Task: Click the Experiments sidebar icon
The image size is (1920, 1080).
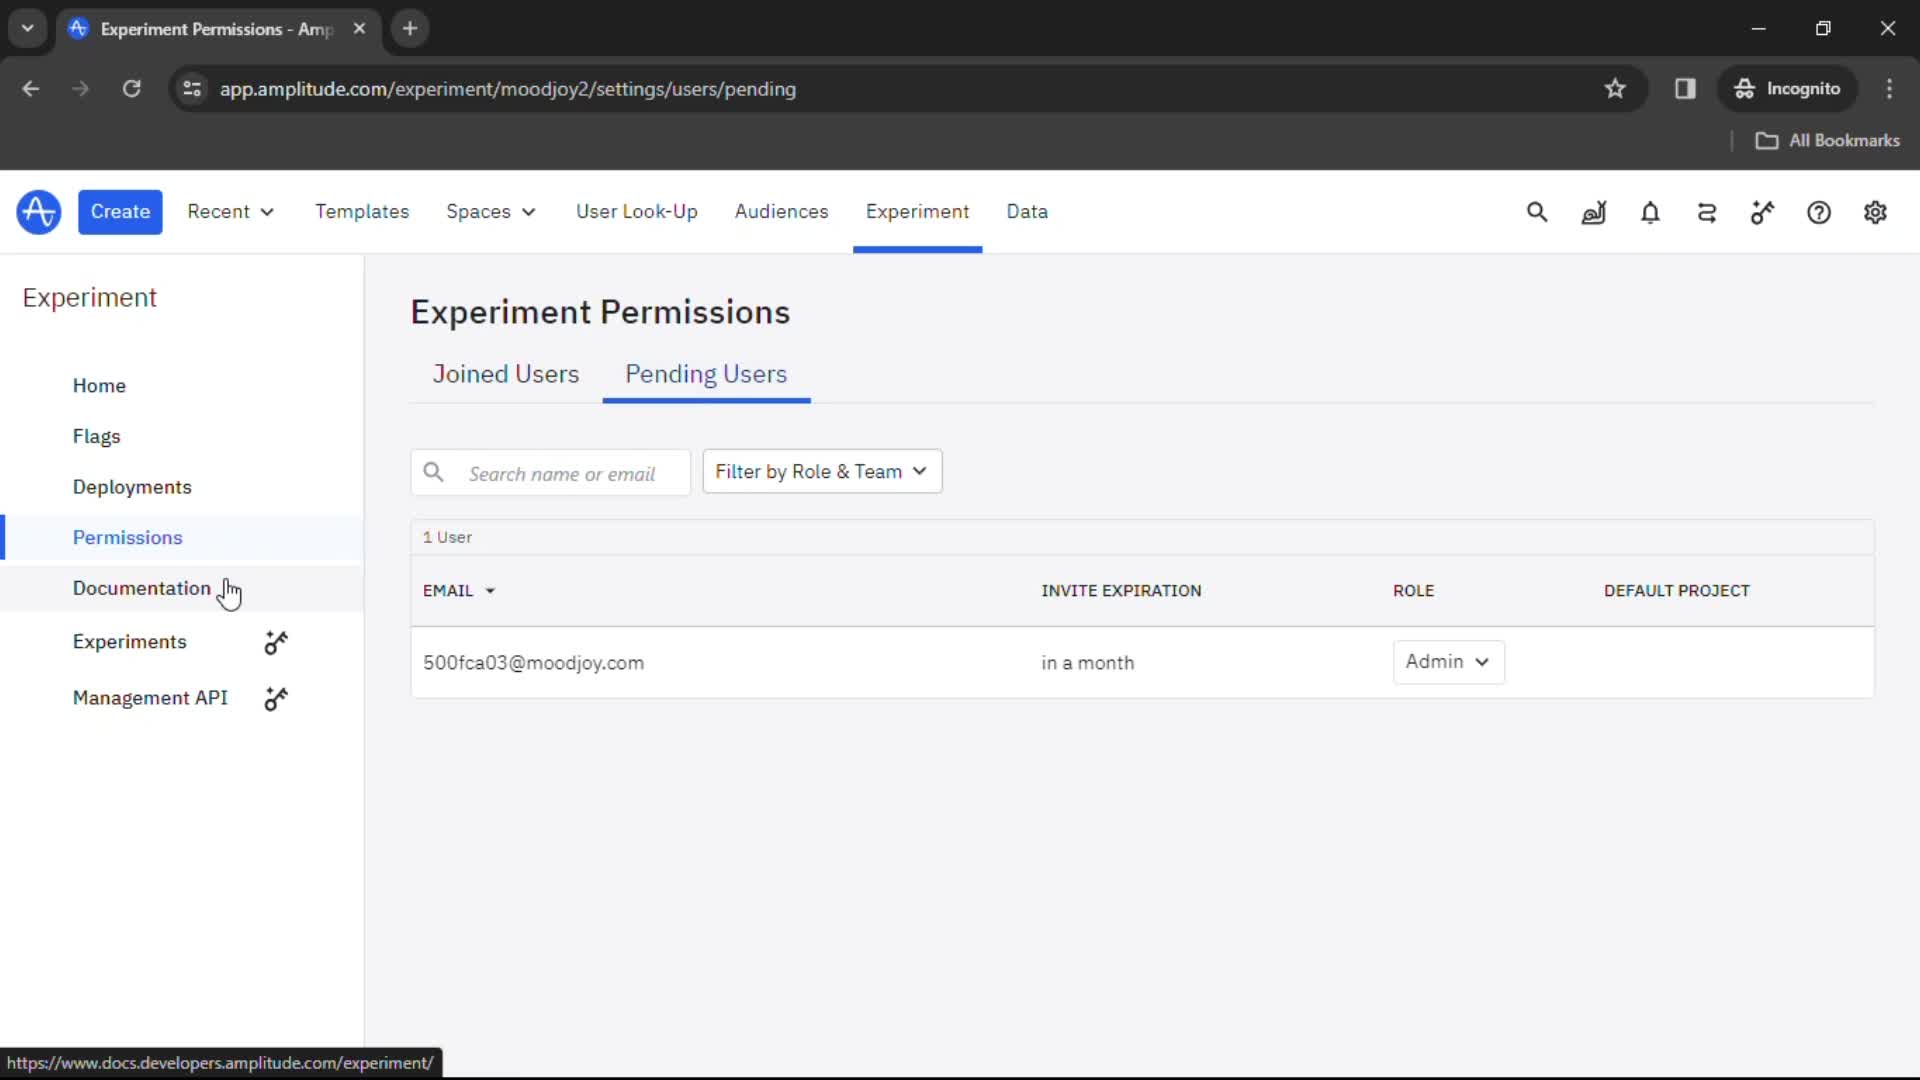Action: click(x=276, y=642)
